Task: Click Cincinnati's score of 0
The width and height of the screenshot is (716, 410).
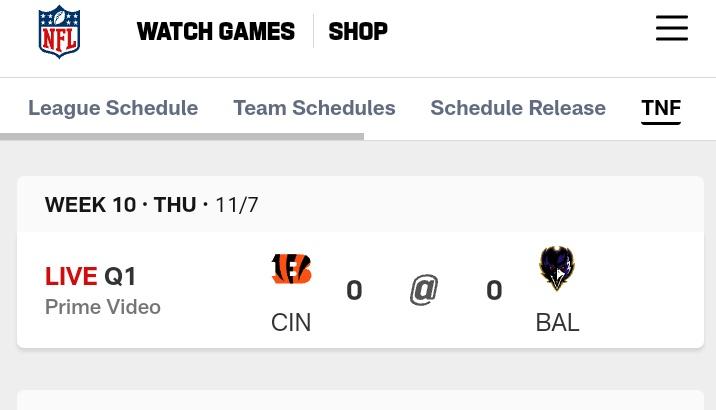Action: coord(354,290)
